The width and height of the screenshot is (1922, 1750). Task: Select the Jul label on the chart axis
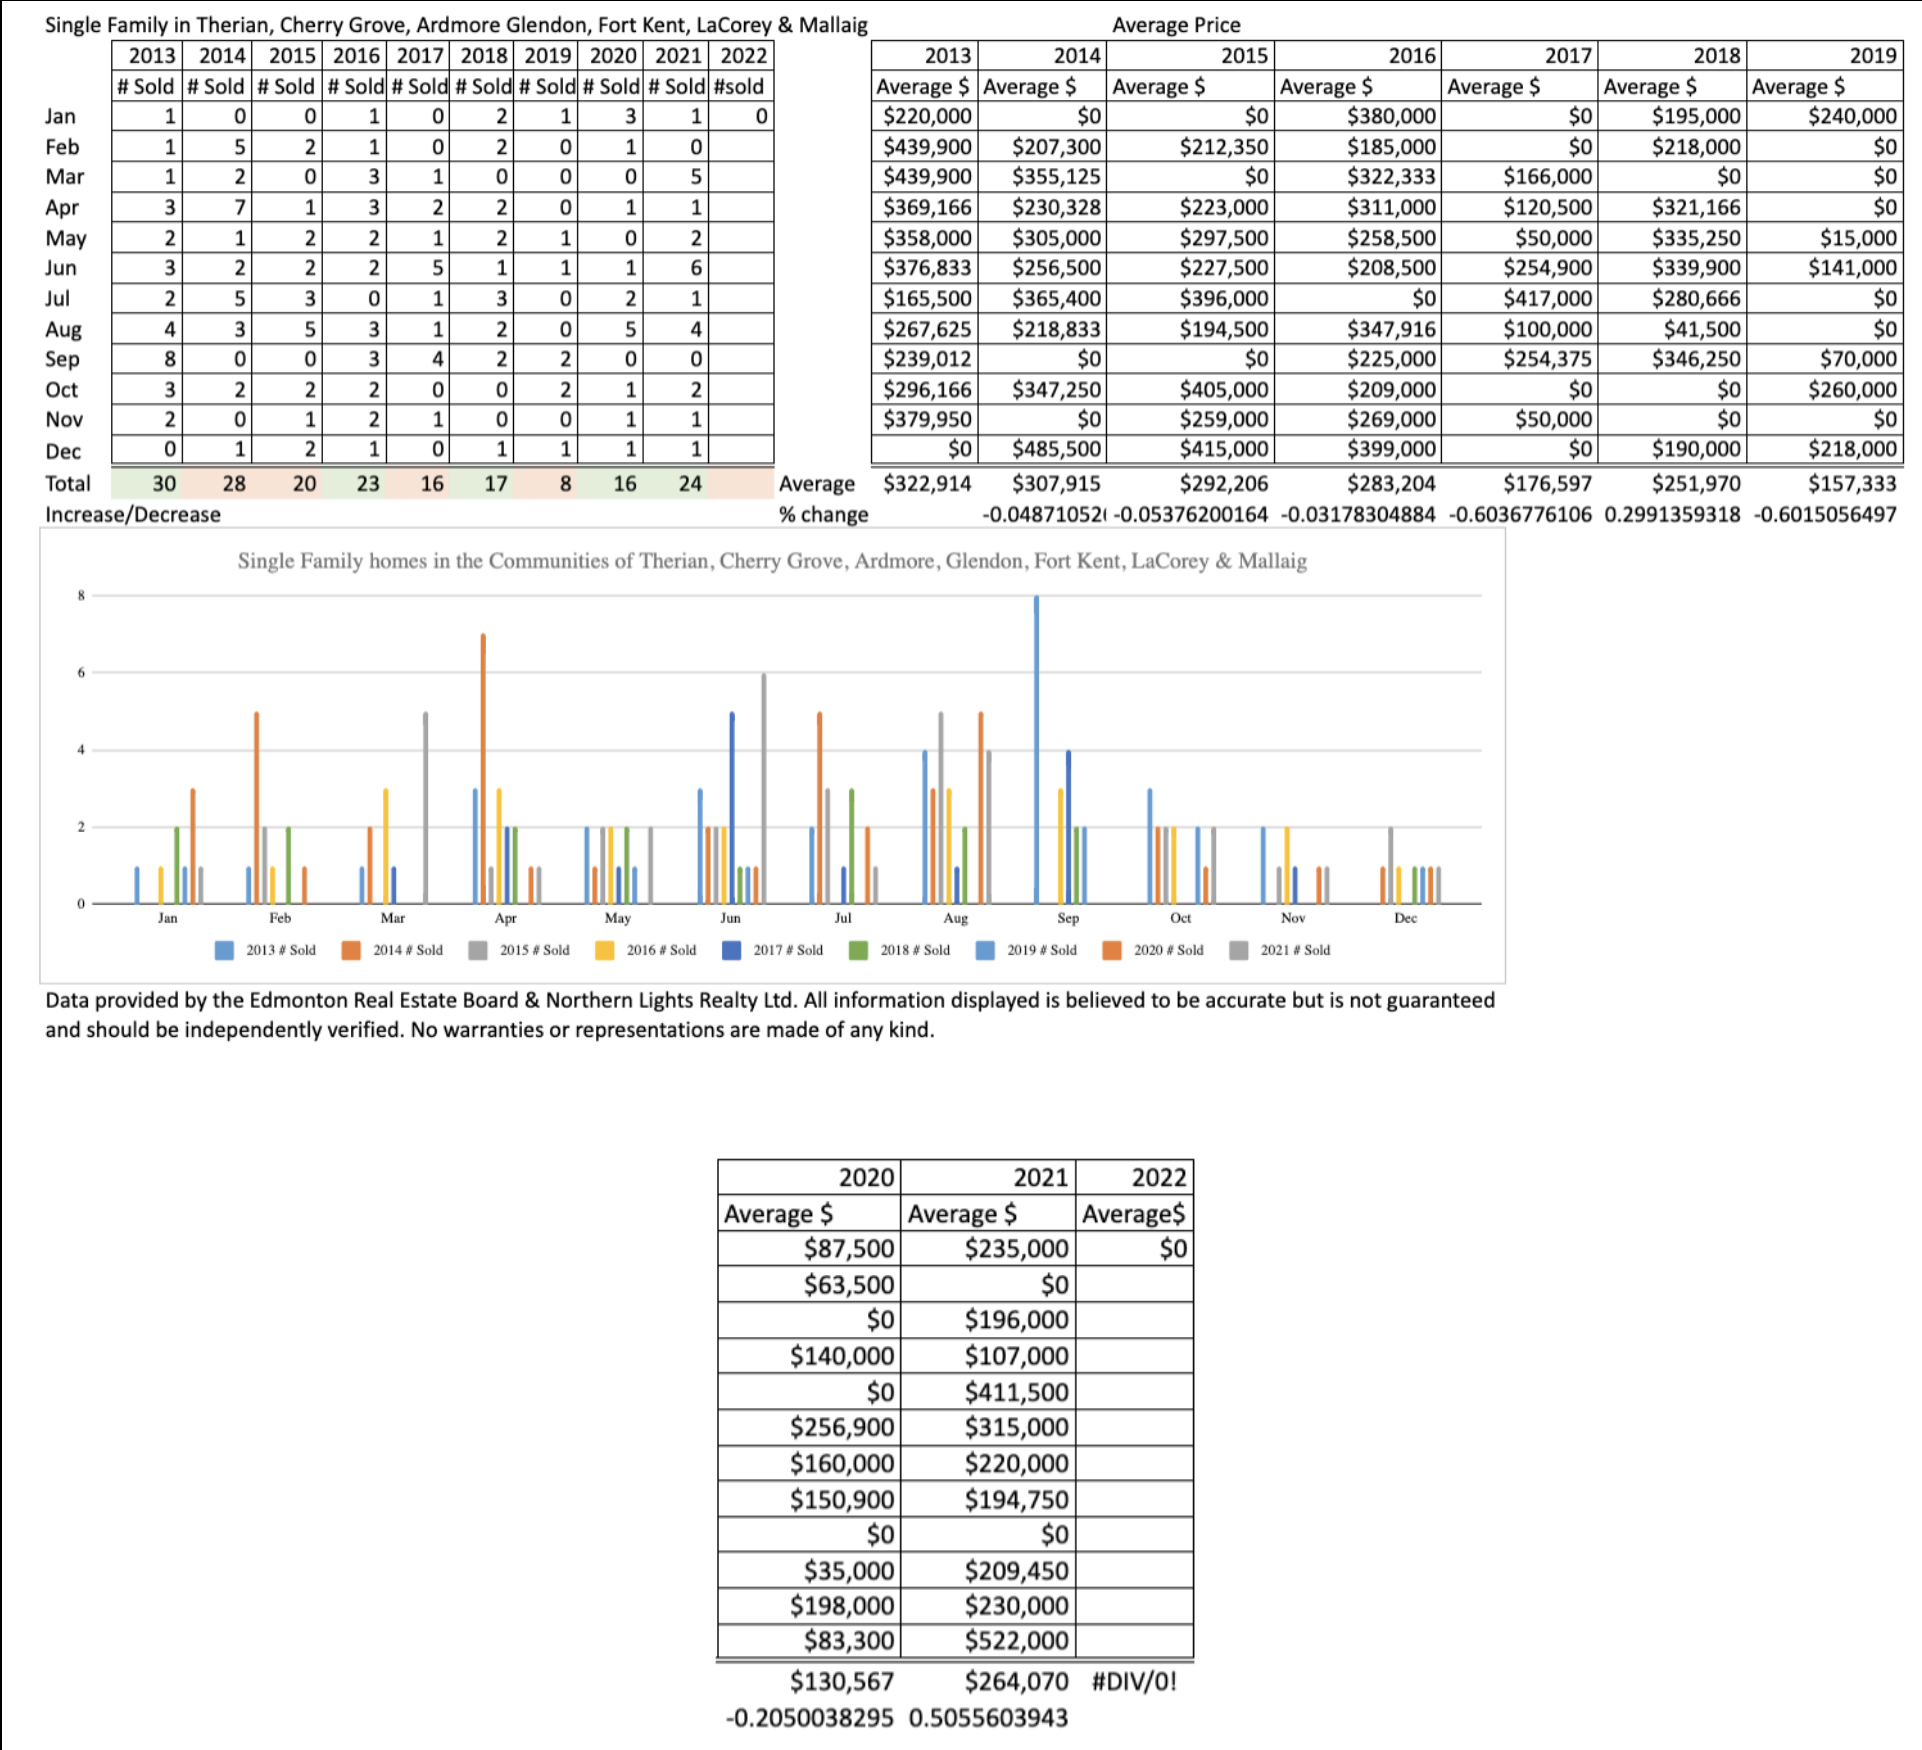tap(843, 918)
